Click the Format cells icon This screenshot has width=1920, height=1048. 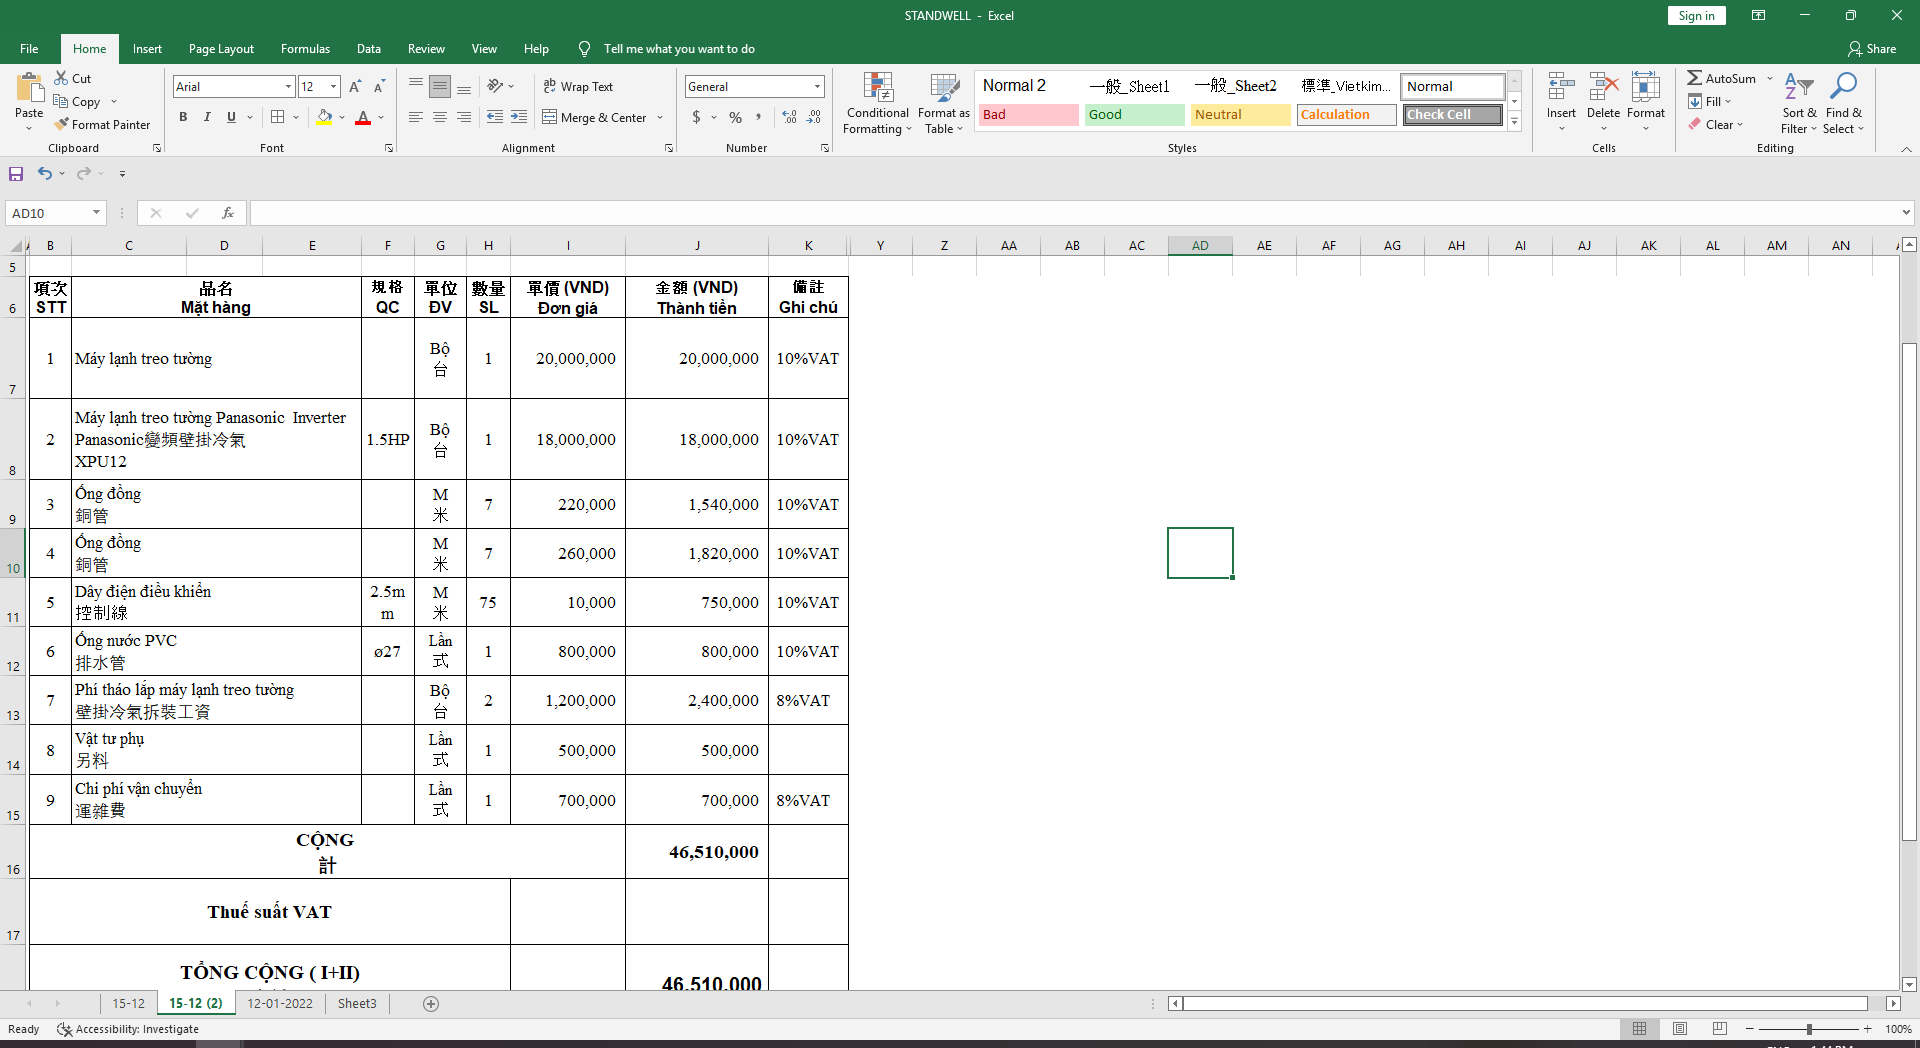coord(1645,87)
